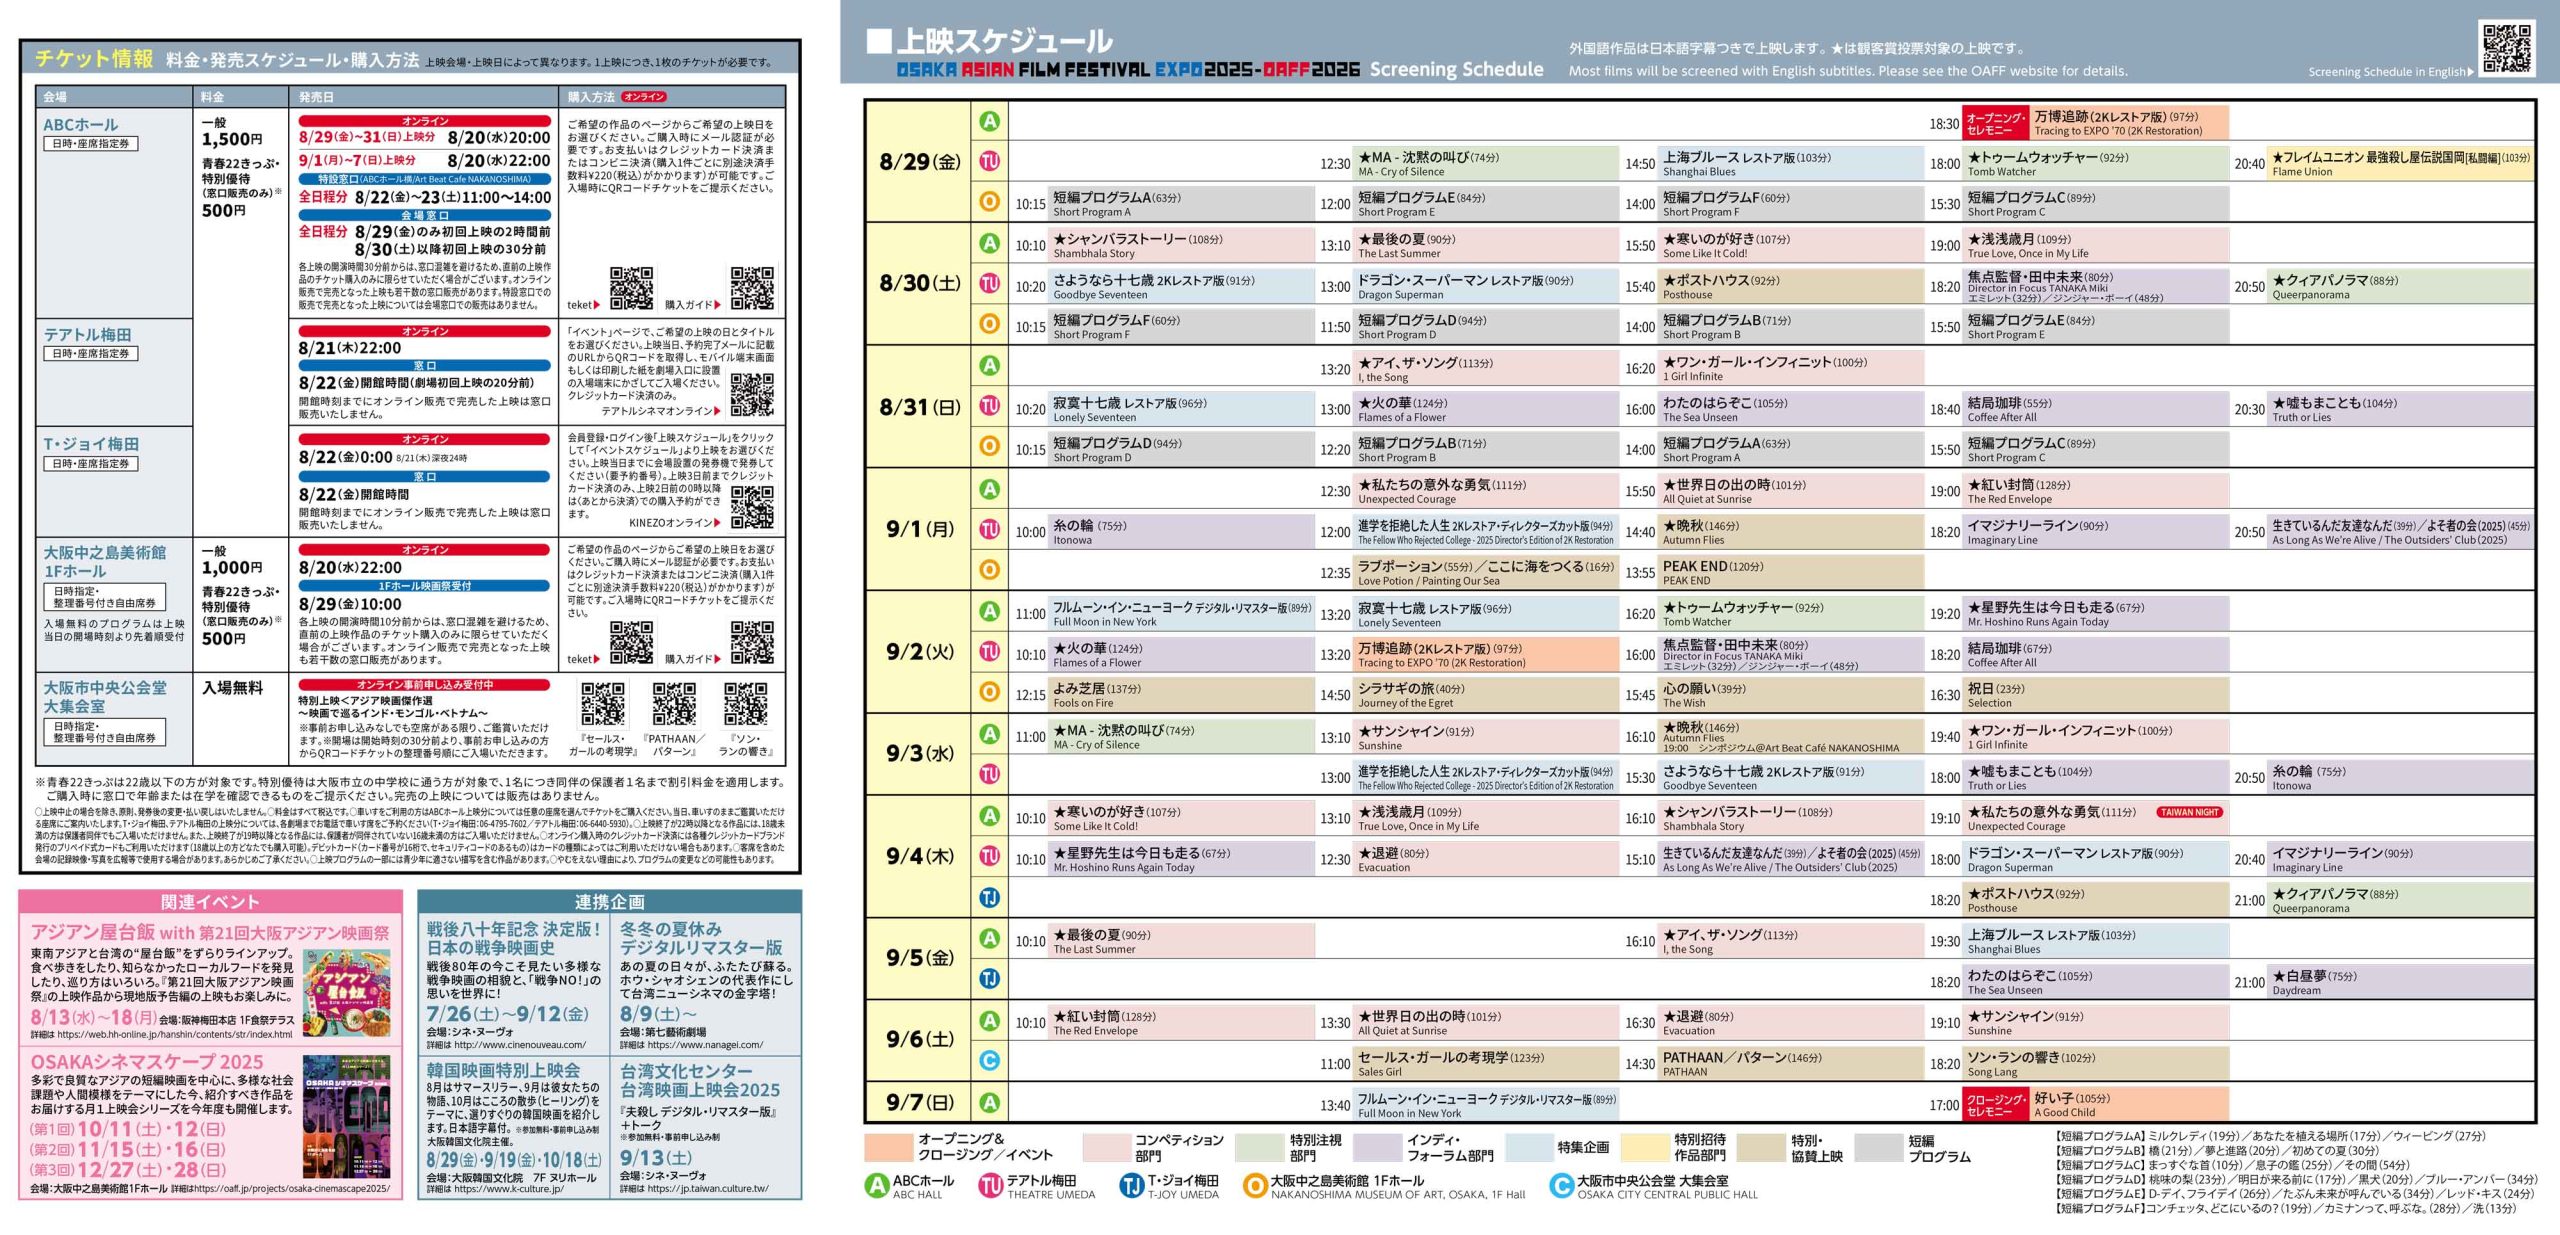Click the red オープニング・セレモニー badge on 8/29
Viewport: 2560px width, 1235px height.
[x=1995, y=124]
